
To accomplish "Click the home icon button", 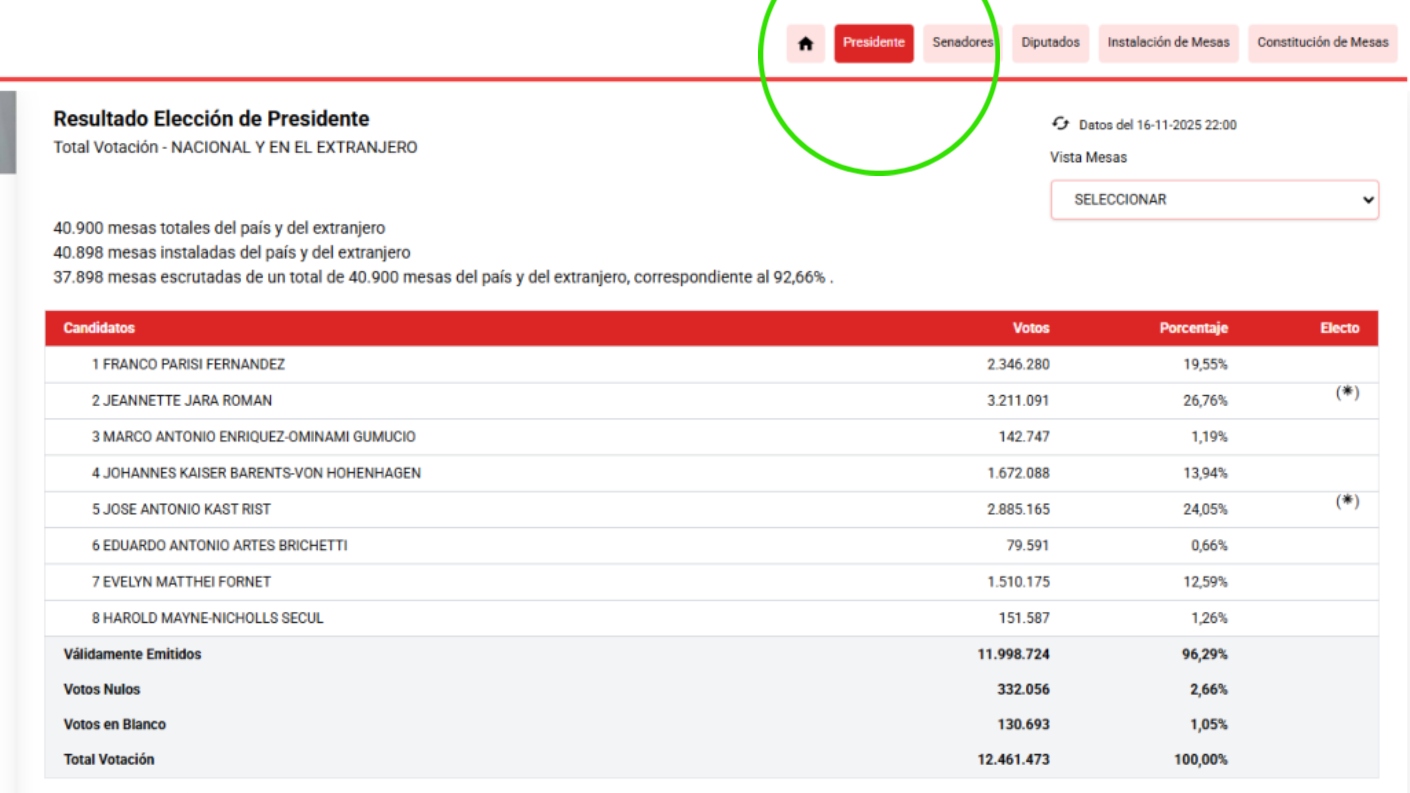I will (x=805, y=44).
